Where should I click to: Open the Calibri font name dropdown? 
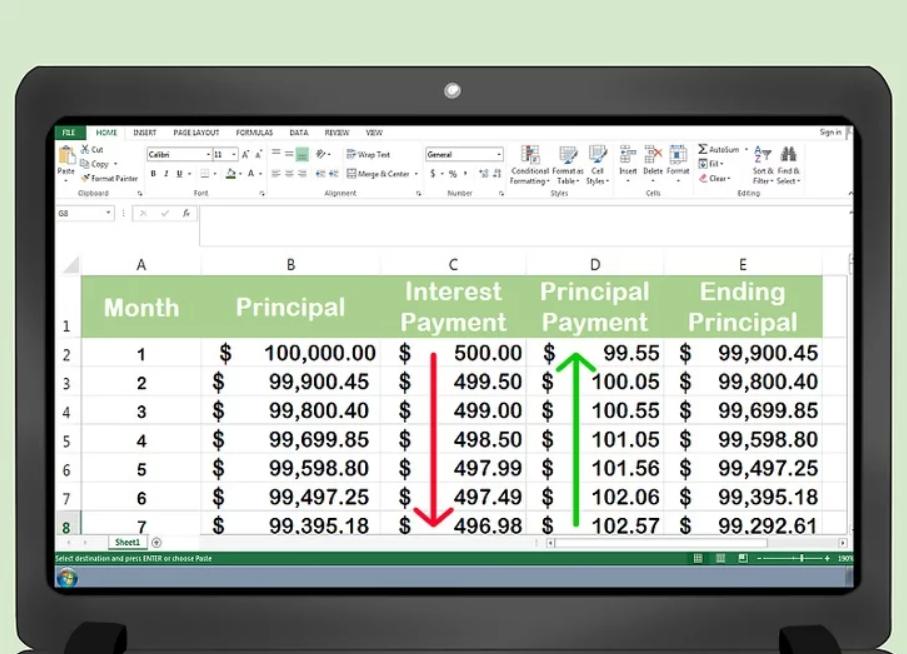pyautogui.click(x=208, y=154)
